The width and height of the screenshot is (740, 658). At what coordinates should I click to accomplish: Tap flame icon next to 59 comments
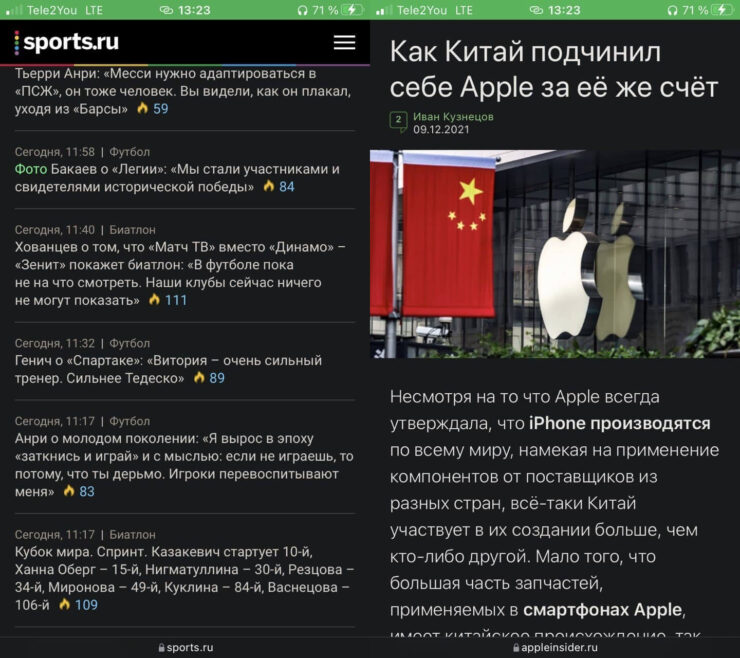tap(143, 109)
